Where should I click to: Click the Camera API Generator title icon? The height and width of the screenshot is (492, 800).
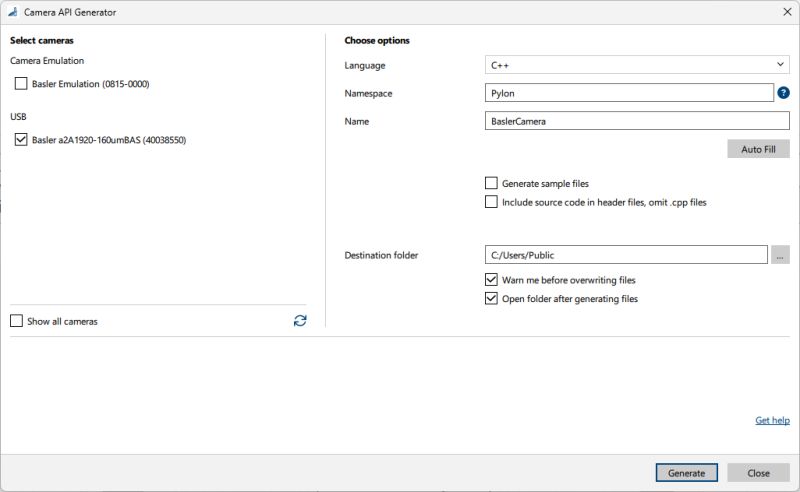point(13,11)
